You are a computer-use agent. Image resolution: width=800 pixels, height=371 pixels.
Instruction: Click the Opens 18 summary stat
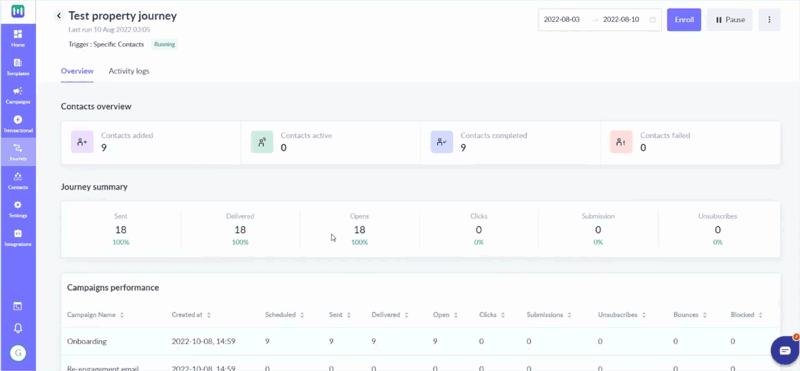click(359, 230)
